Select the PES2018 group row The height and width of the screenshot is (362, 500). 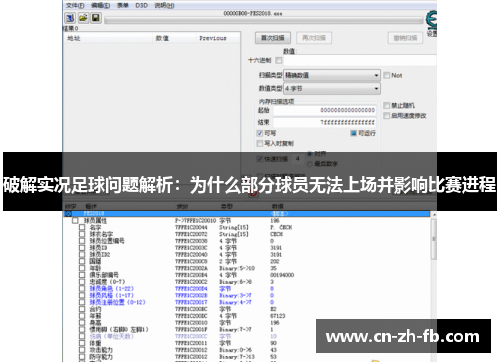(247, 213)
